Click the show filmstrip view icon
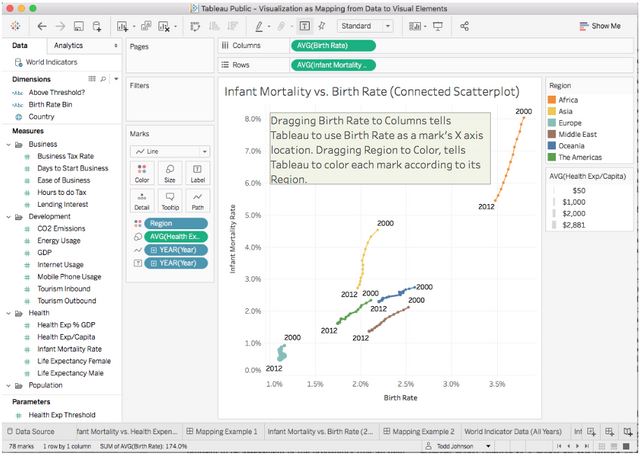 click(613, 446)
